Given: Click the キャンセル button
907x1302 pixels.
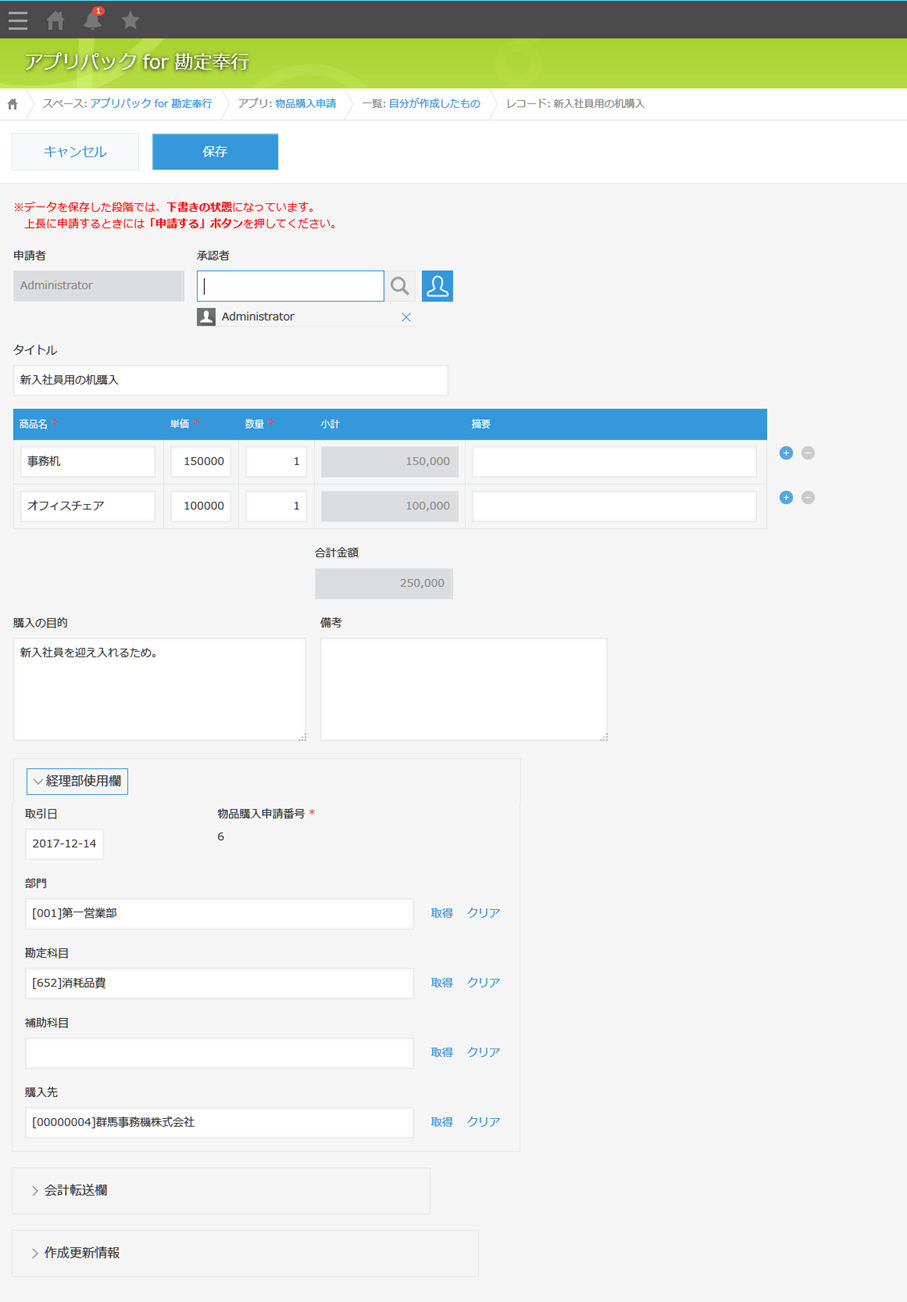Looking at the screenshot, I should pos(75,152).
